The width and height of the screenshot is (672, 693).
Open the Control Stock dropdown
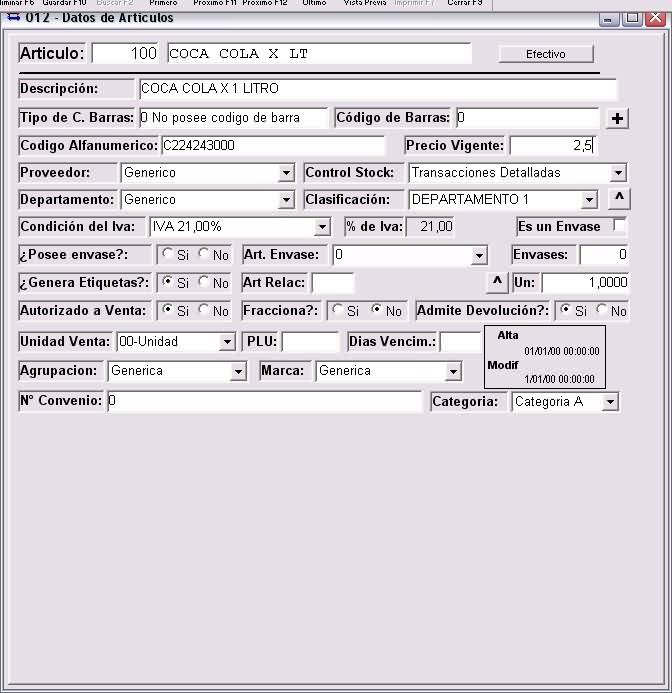(x=618, y=173)
